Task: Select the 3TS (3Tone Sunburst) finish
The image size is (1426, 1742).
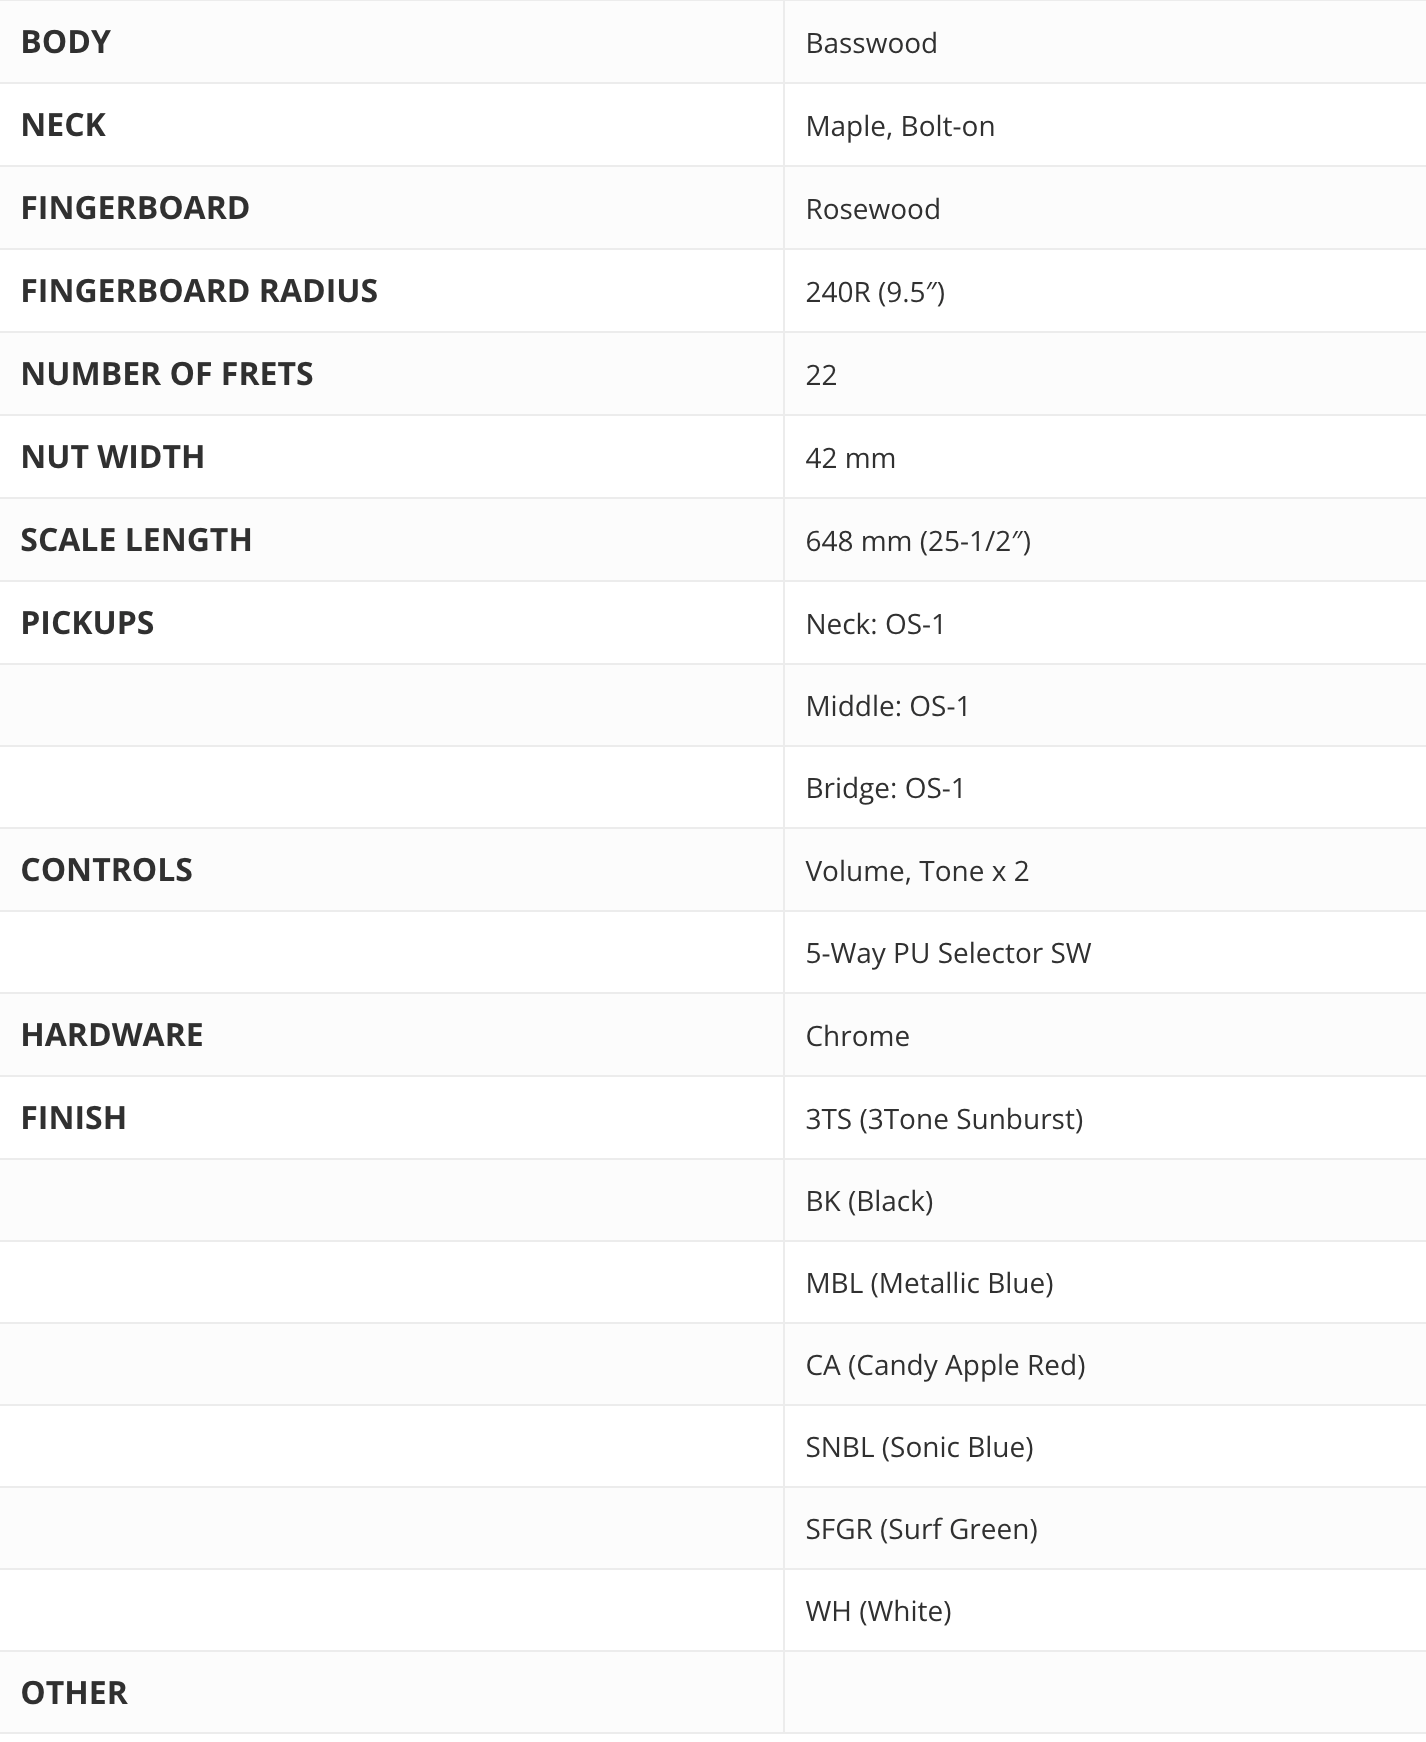Action: click(944, 1119)
